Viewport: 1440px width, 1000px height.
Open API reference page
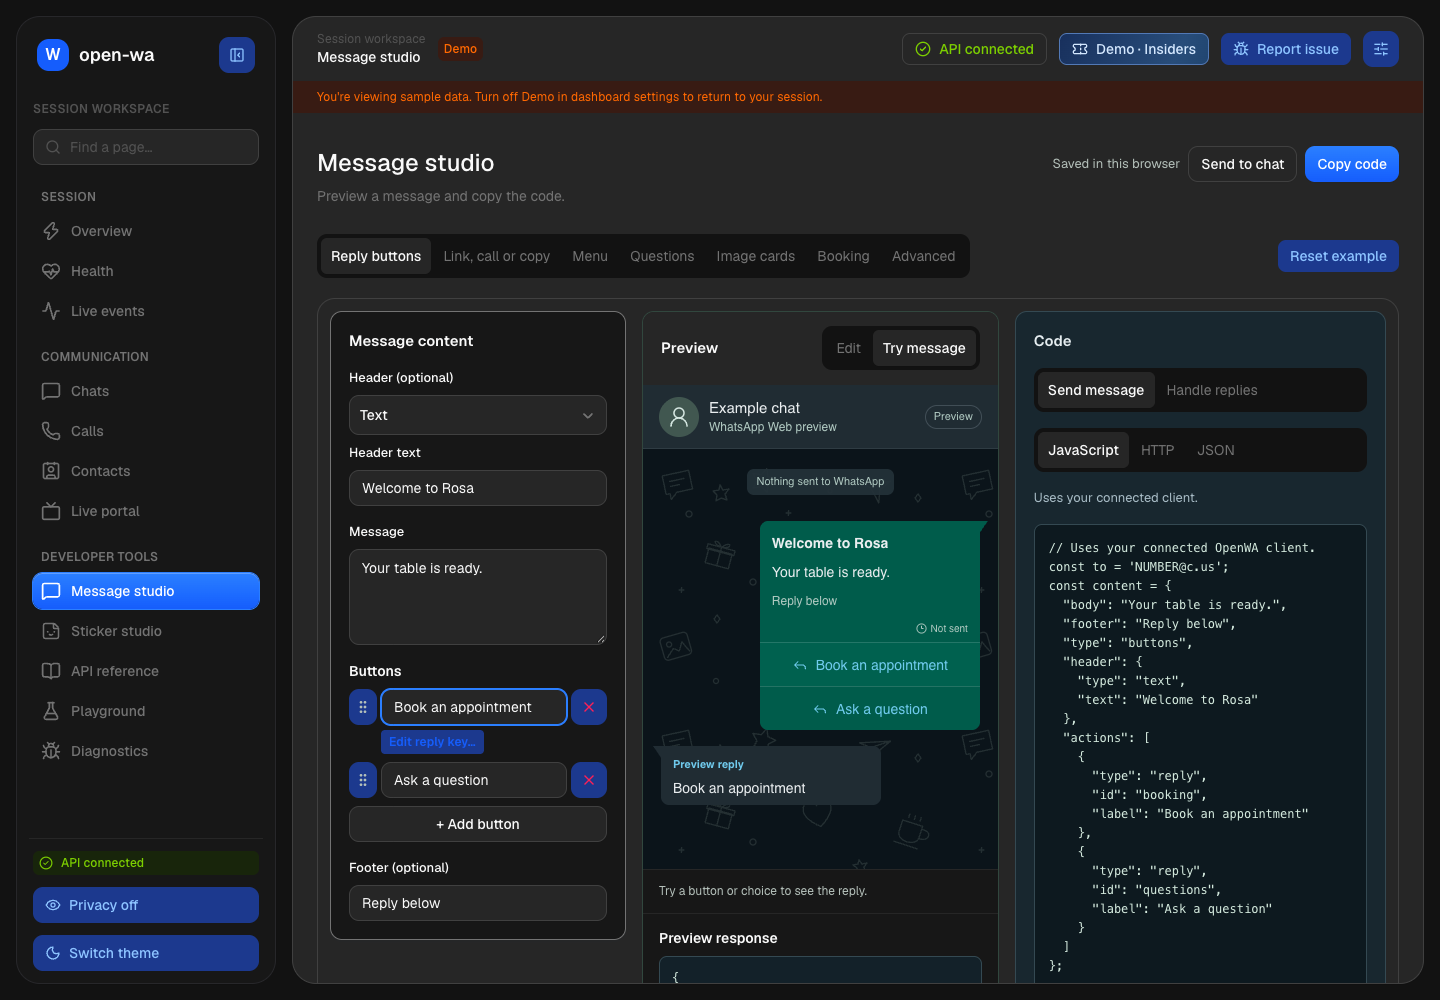click(x=146, y=671)
